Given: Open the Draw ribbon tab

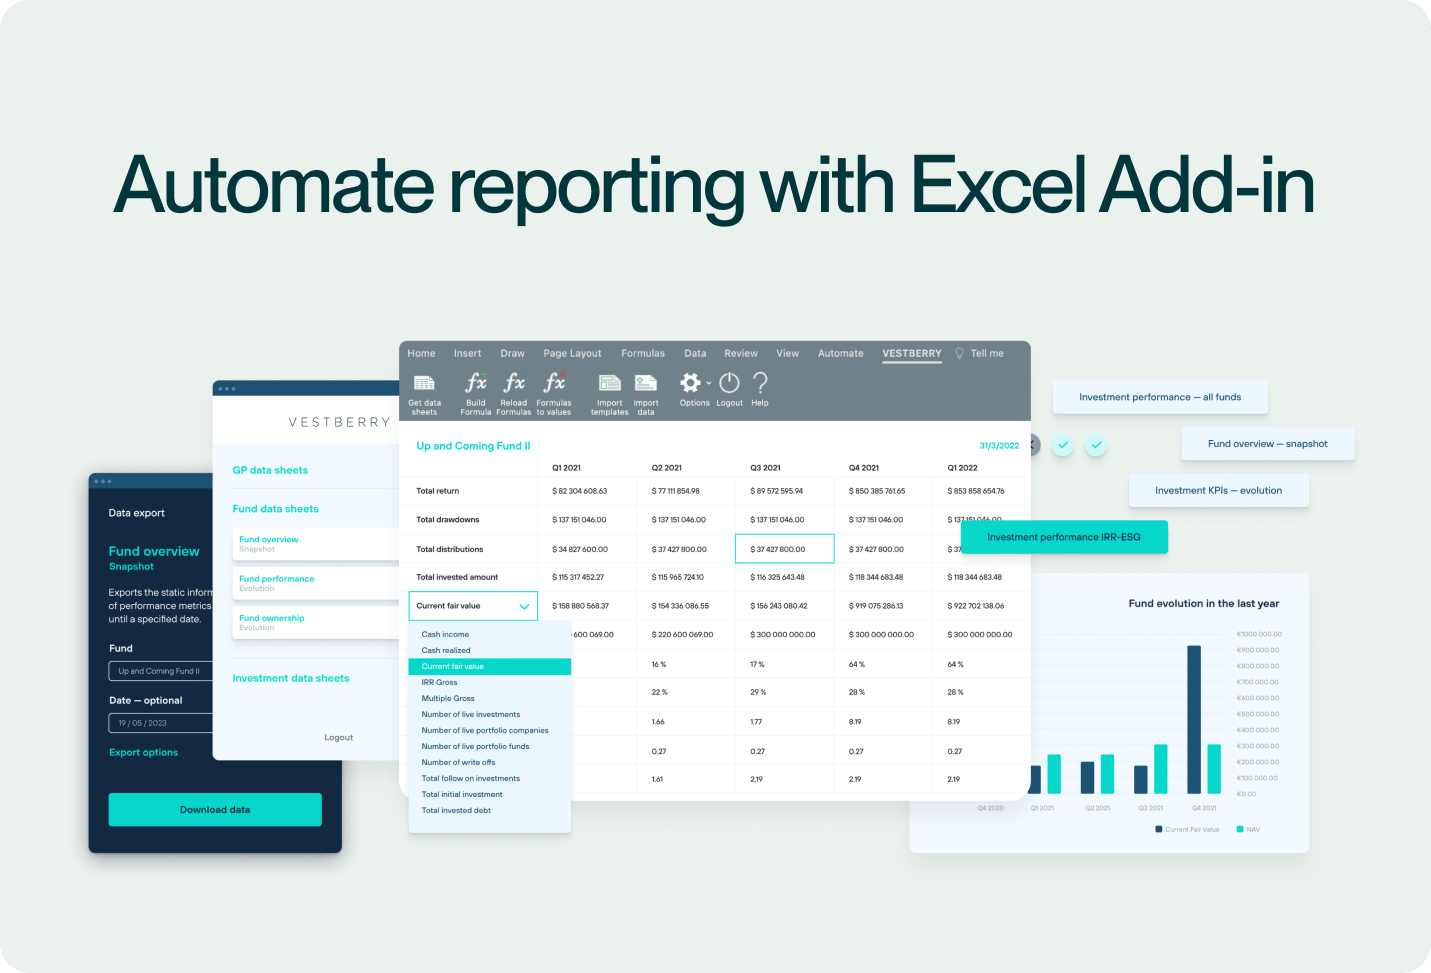Looking at the screenshot, I should point(512,353).
